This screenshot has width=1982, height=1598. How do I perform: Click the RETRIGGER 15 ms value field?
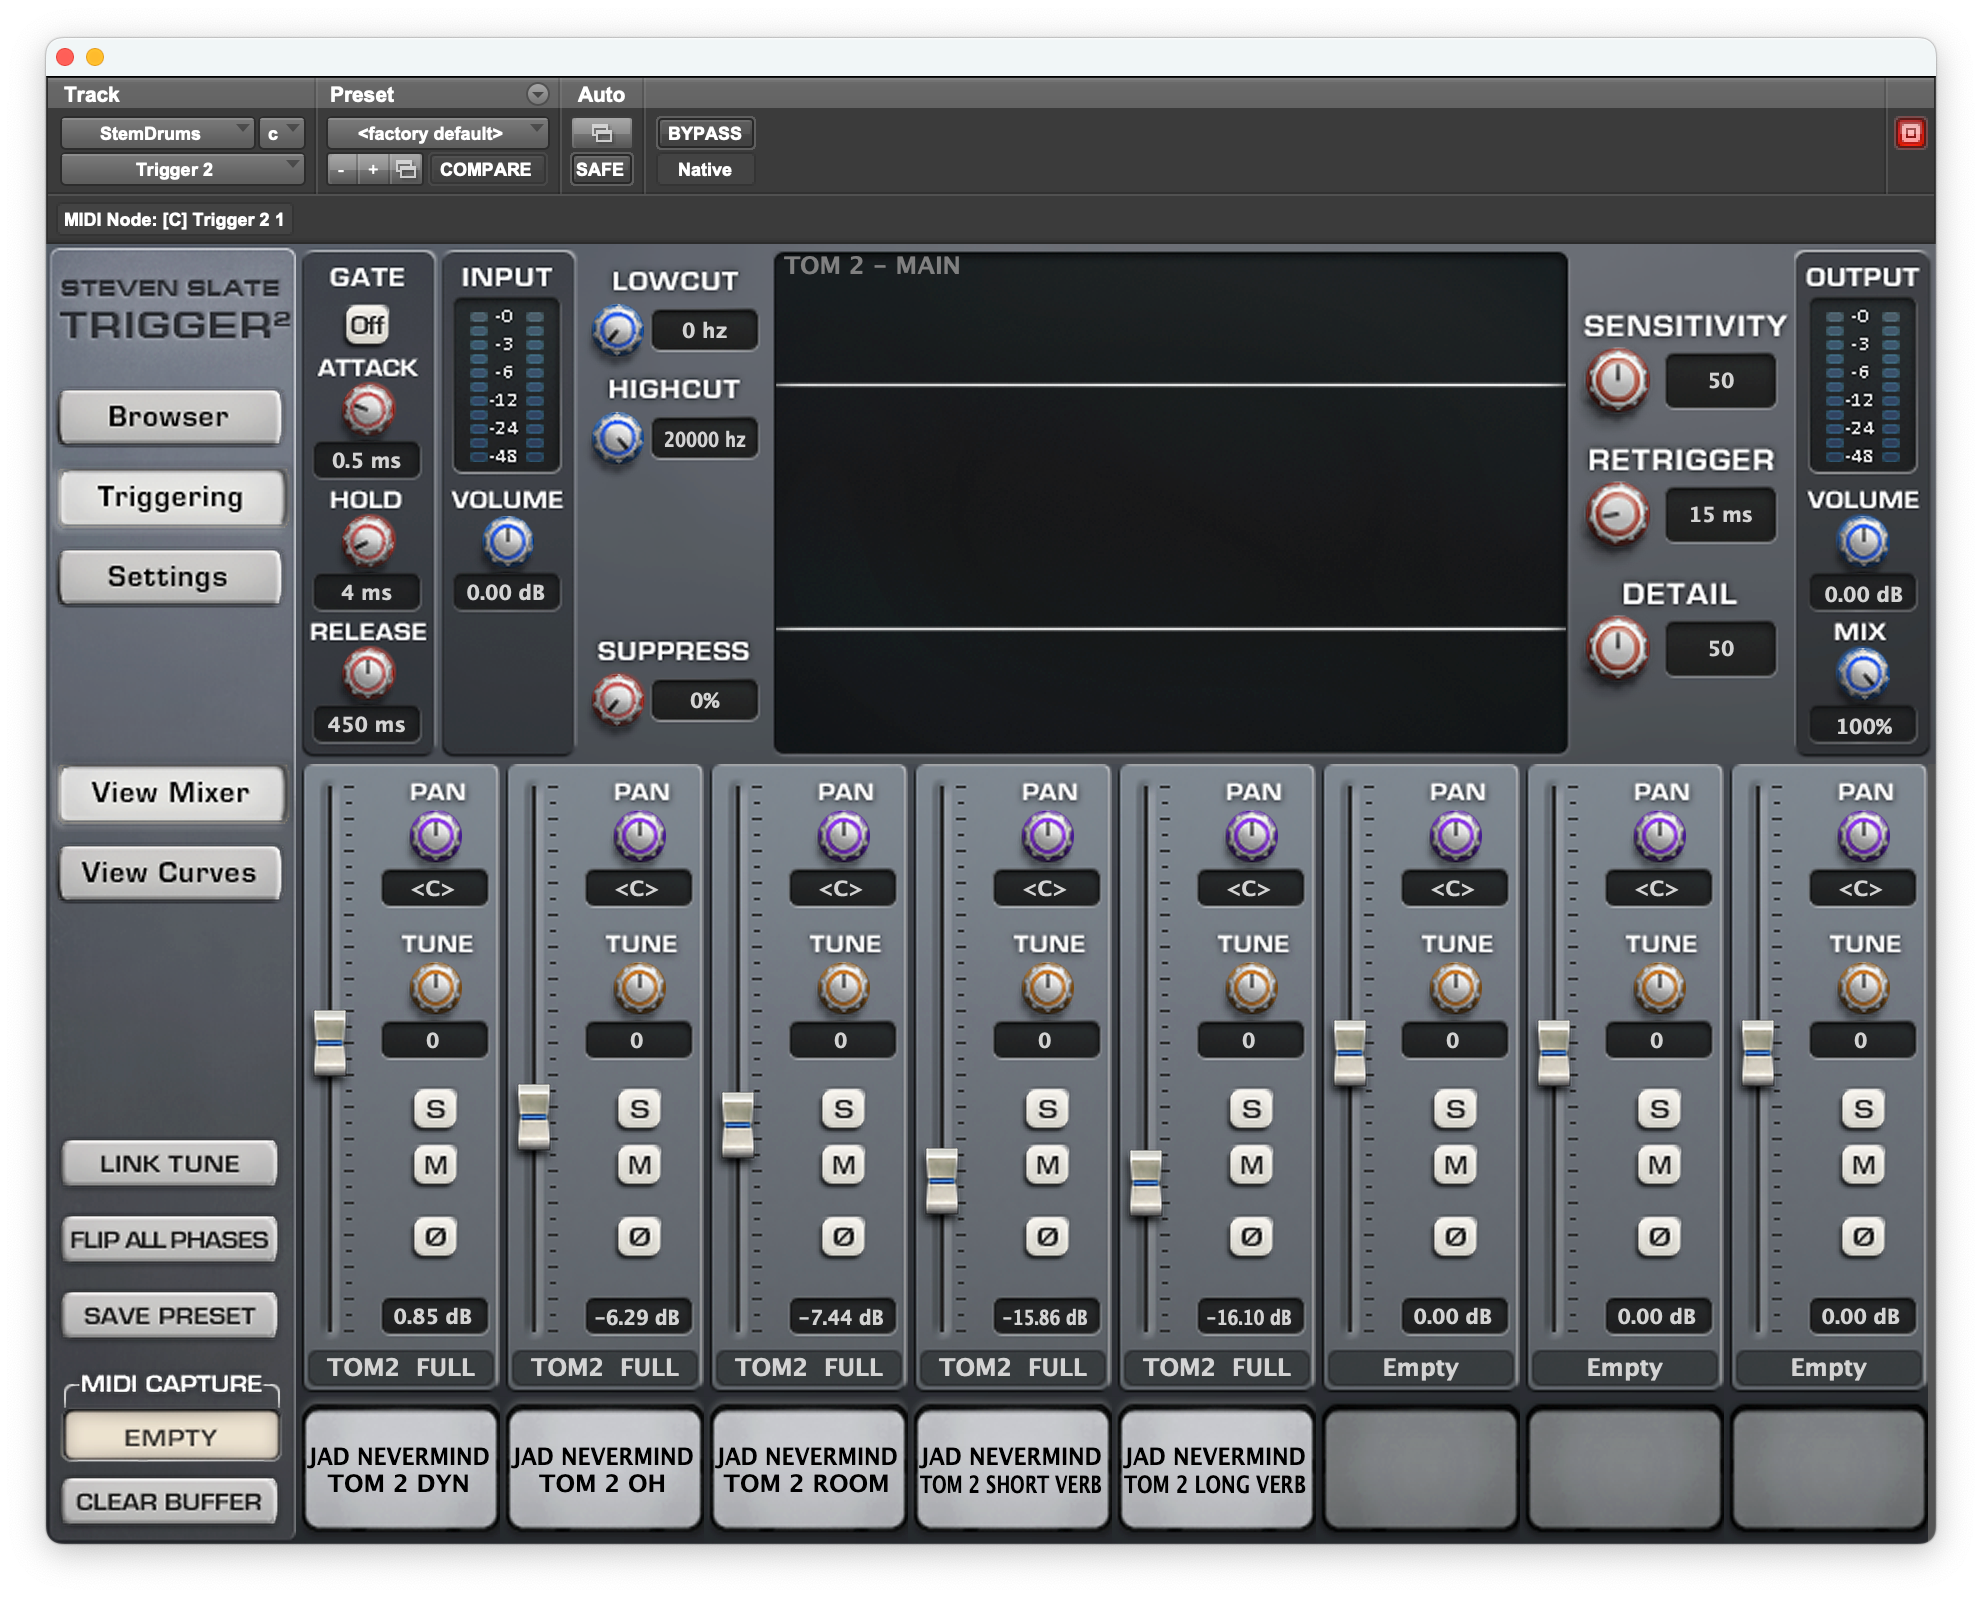[1720, 515]
